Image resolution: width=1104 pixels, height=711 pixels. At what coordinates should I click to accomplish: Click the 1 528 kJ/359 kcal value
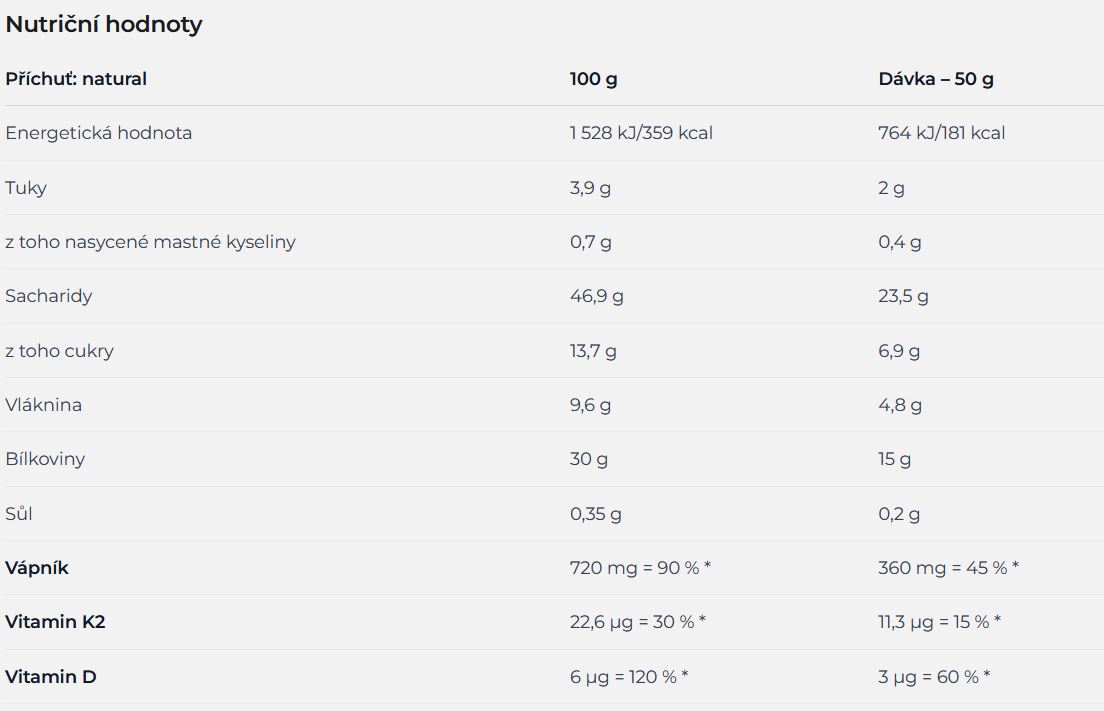point(641,133)
